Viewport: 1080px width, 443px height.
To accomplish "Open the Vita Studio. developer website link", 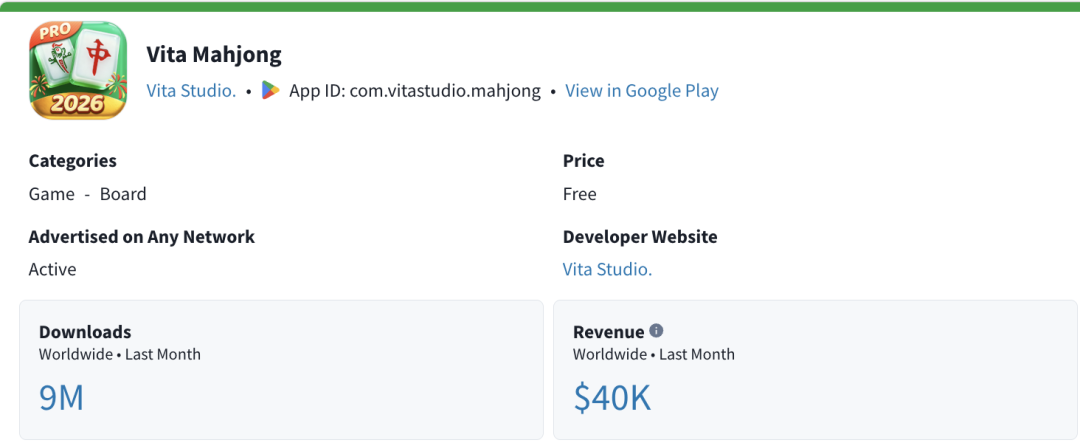I will [x=608, y=269].
